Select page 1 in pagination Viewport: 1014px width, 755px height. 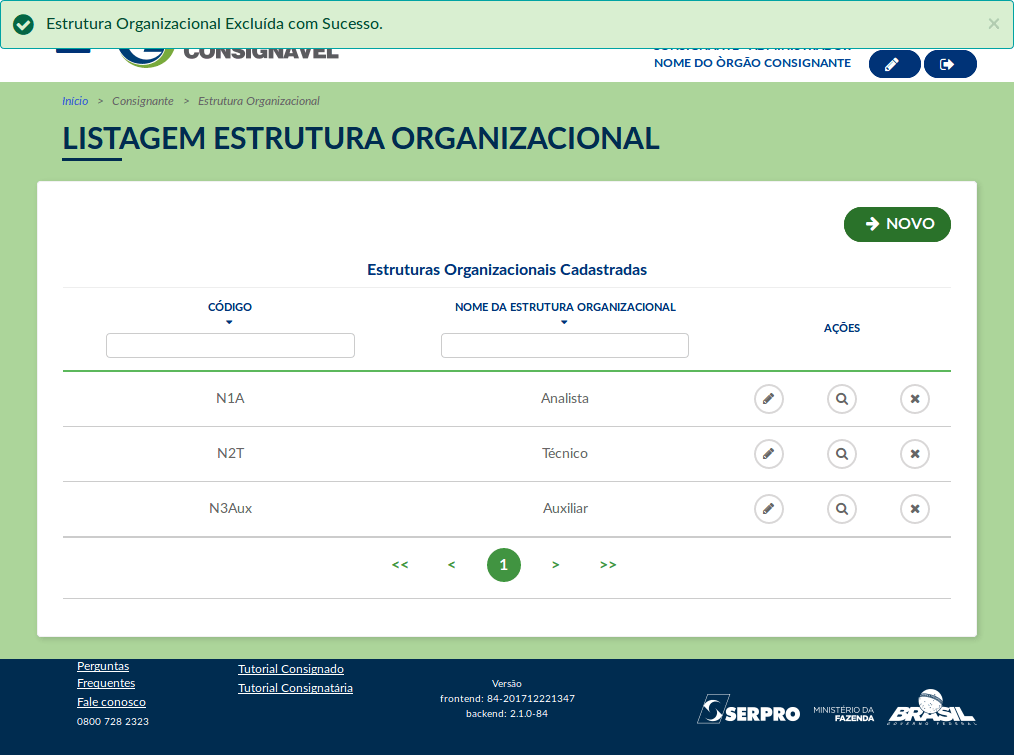click(x=504, y=565)
